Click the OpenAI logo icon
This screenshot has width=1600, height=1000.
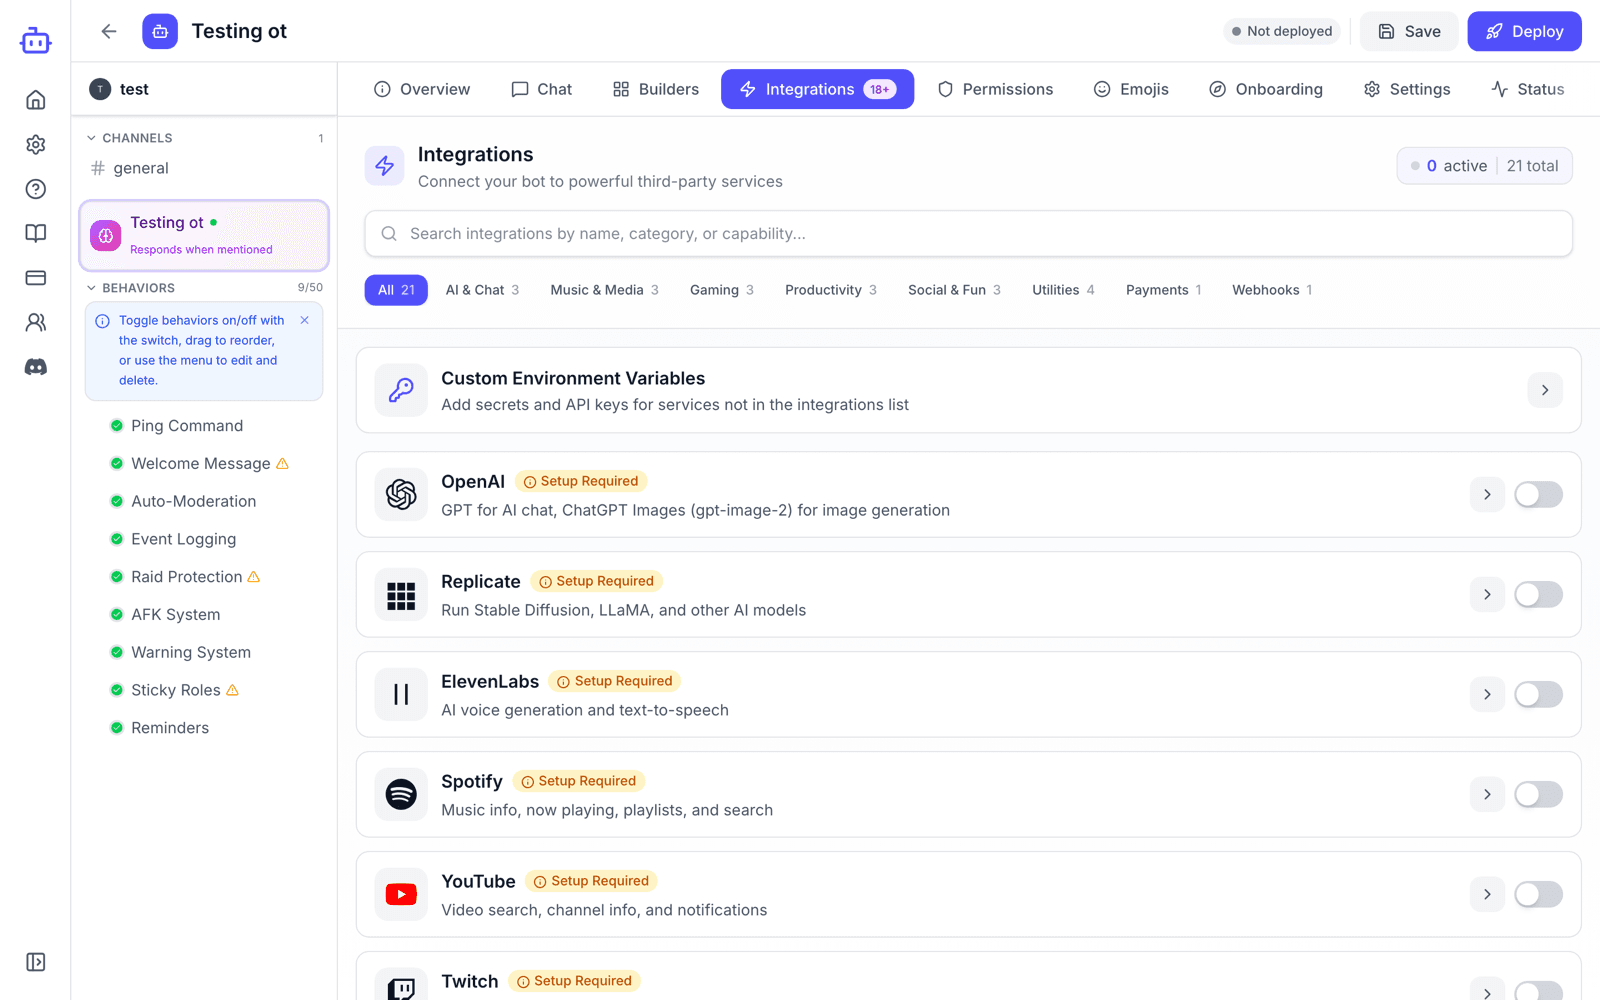401,494
